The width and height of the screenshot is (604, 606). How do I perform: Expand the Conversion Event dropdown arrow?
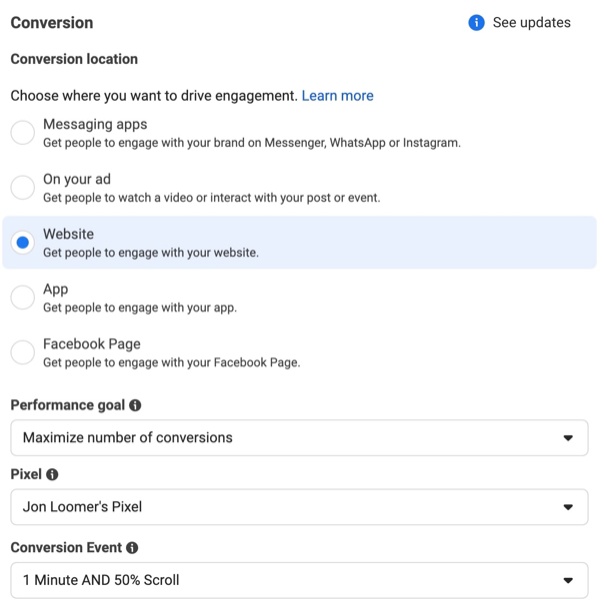click(x=568, y=580)
